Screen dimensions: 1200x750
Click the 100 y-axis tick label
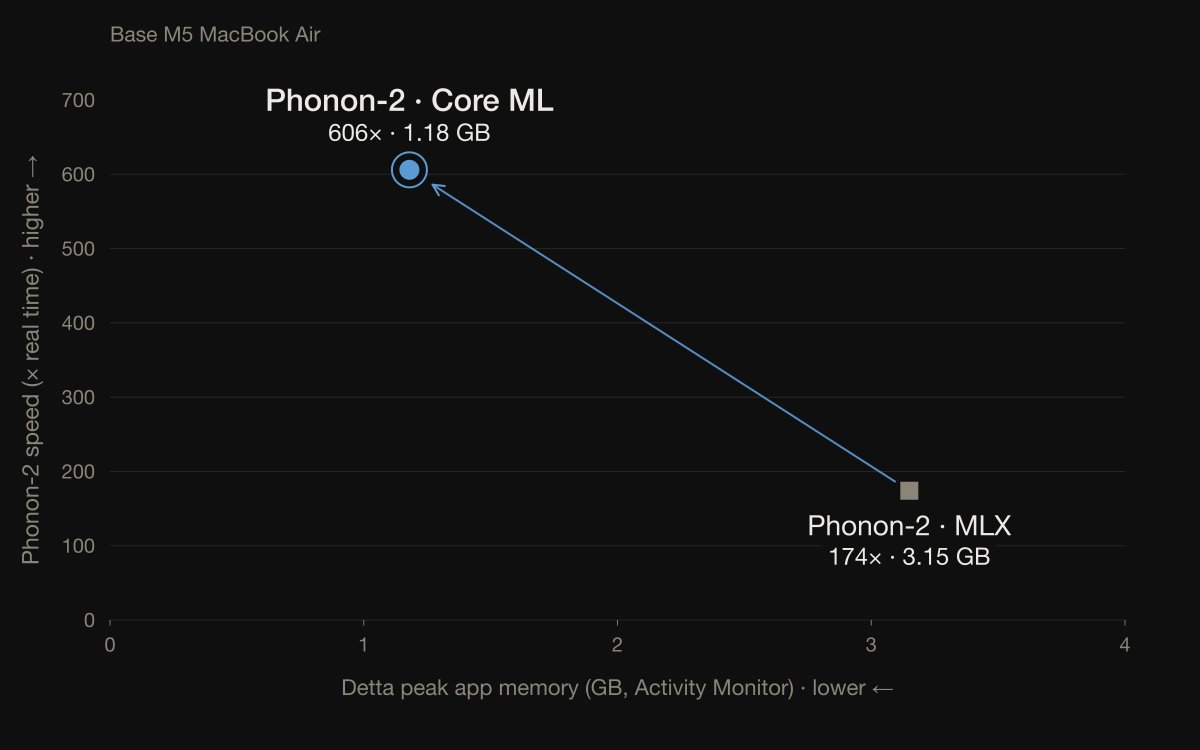tap(78, 546)
